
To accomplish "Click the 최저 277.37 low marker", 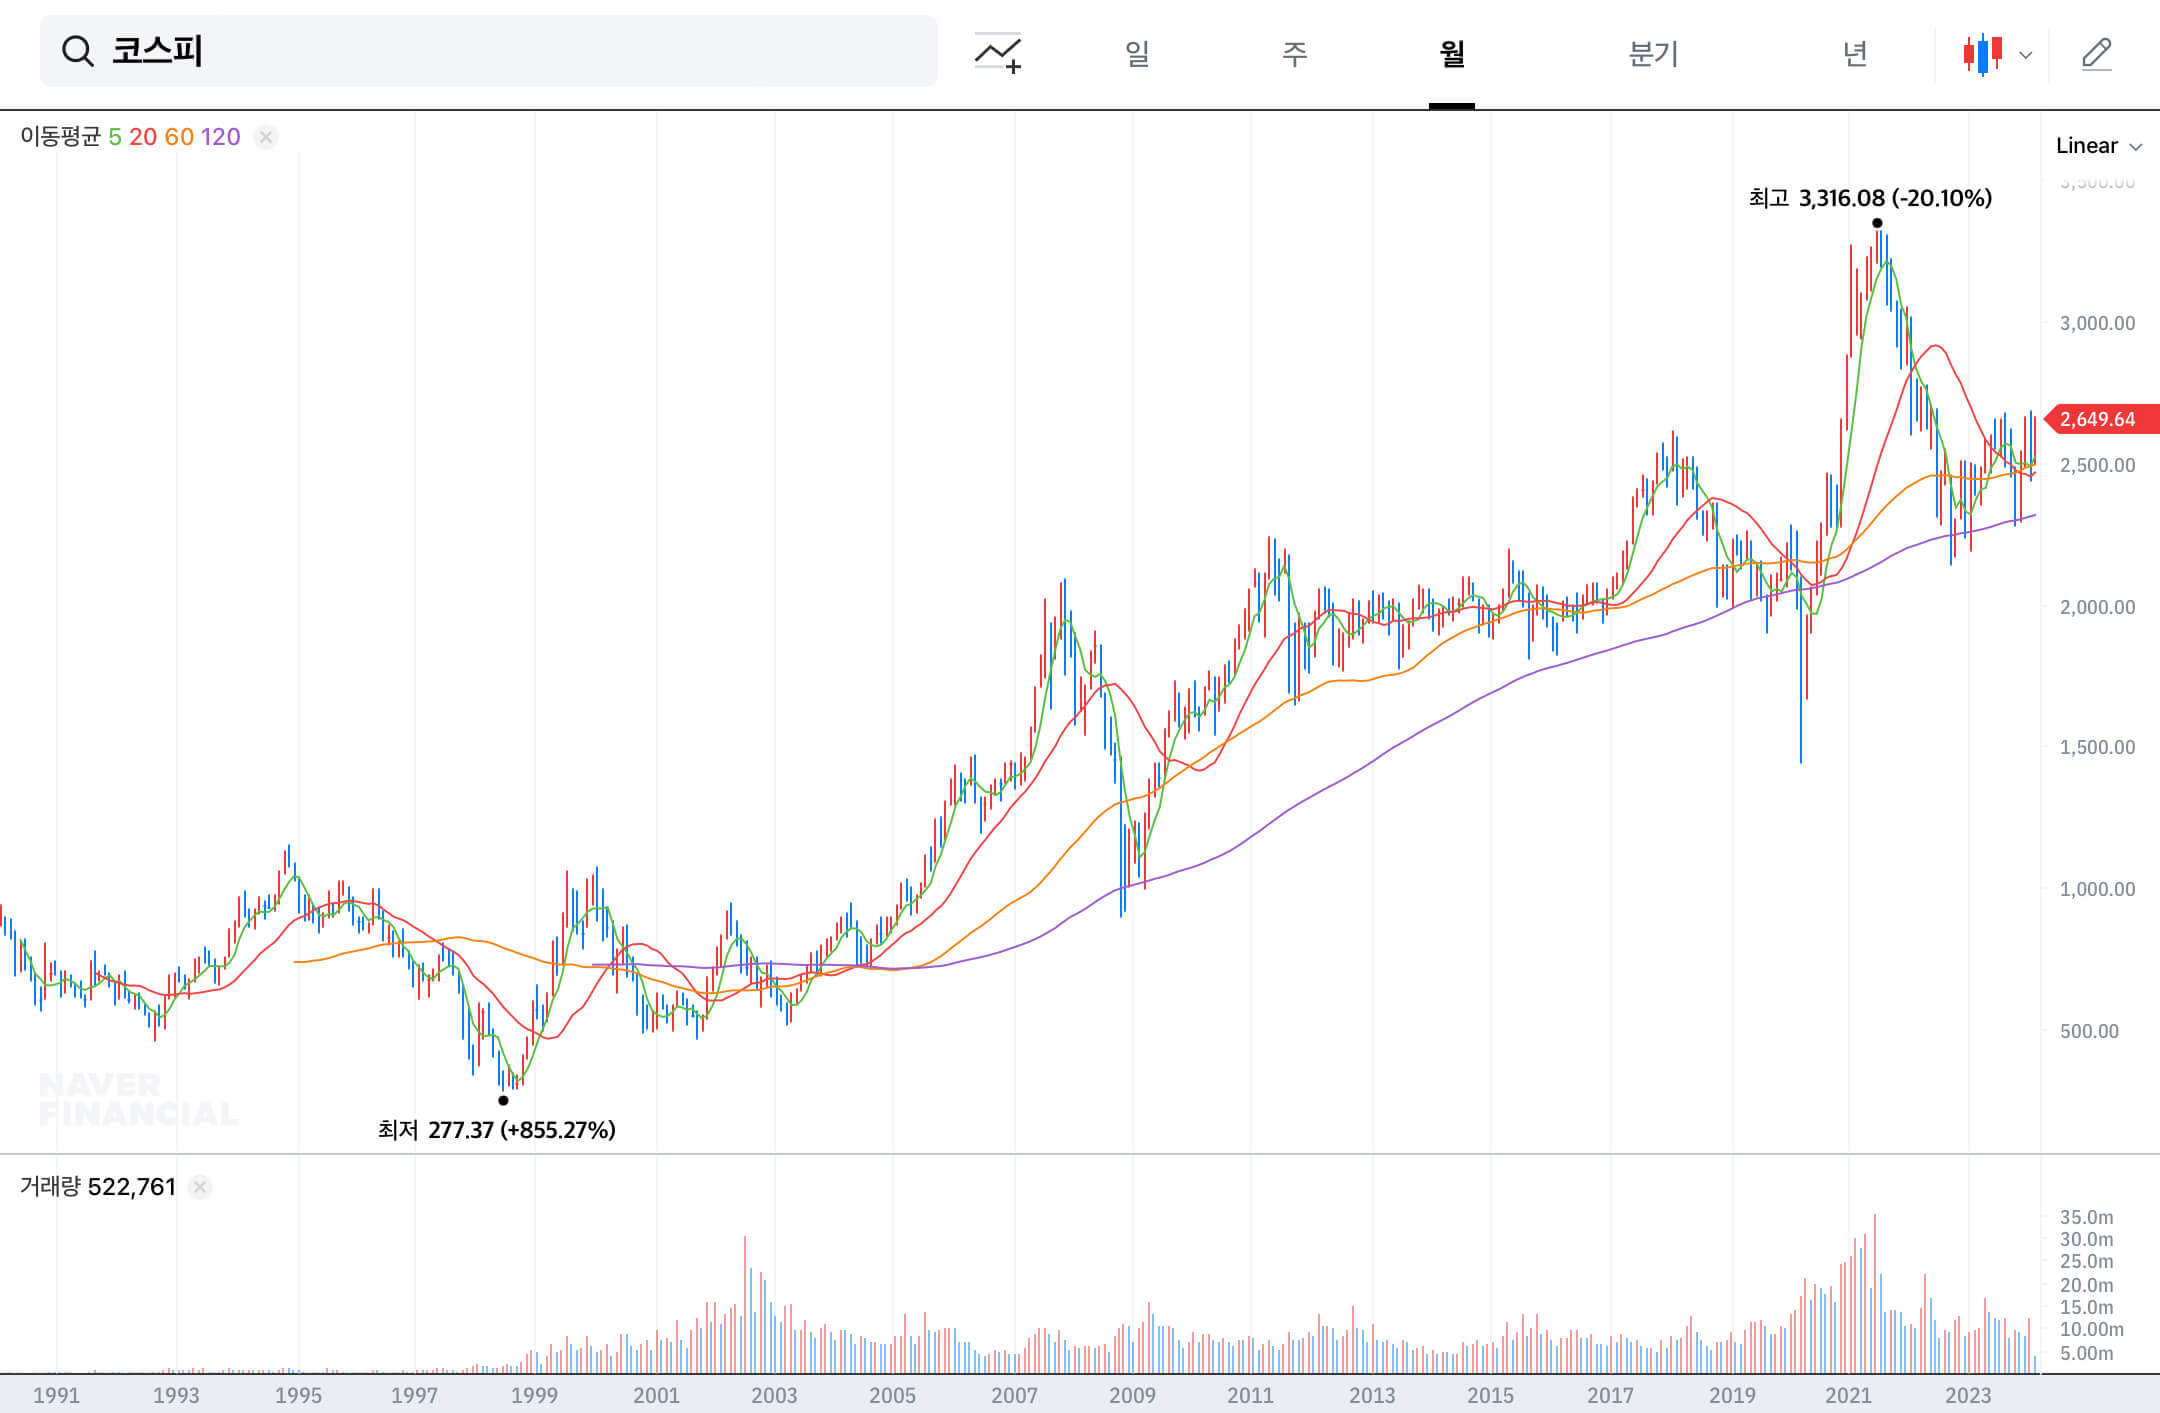I will [496, 1130].
